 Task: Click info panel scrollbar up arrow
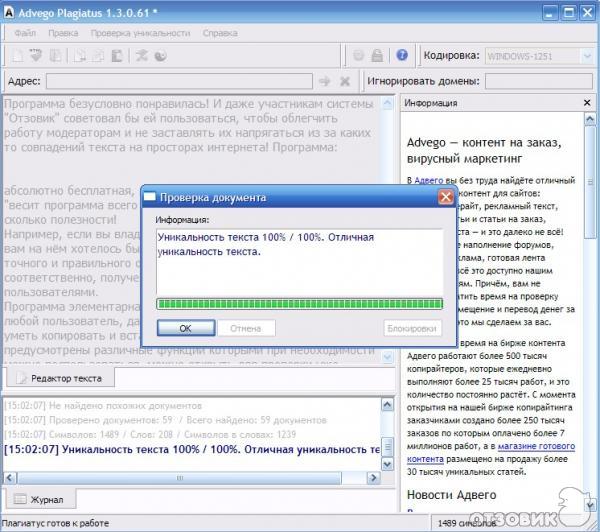(590, 119)
